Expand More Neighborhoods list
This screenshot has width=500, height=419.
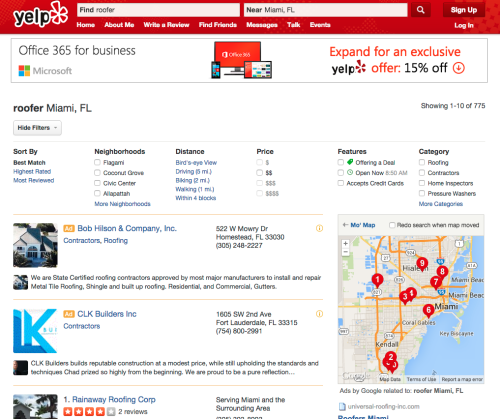click(122, 204)
